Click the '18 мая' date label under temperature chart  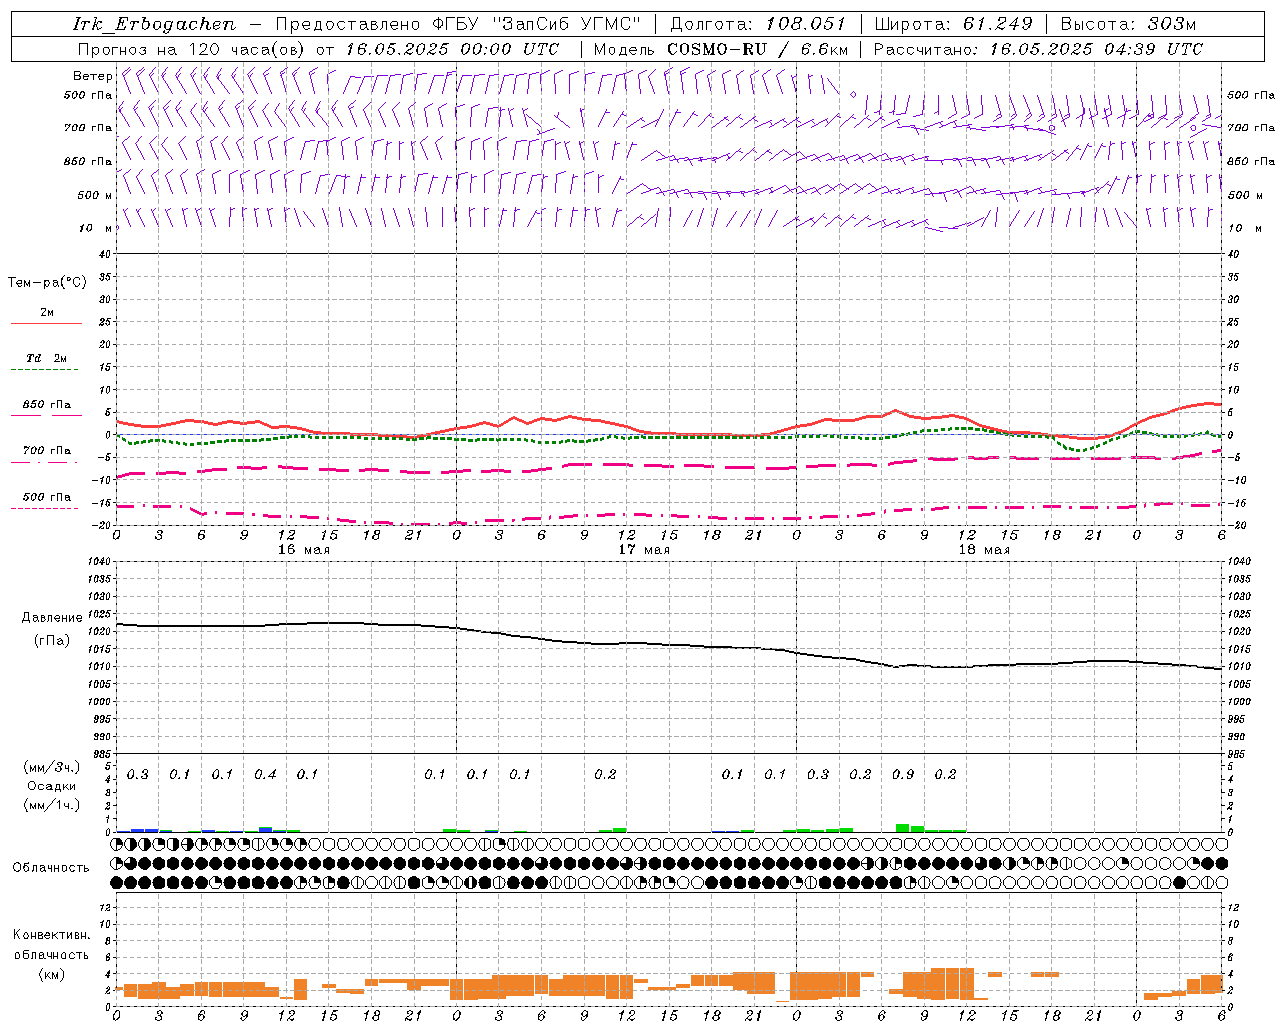984,550
